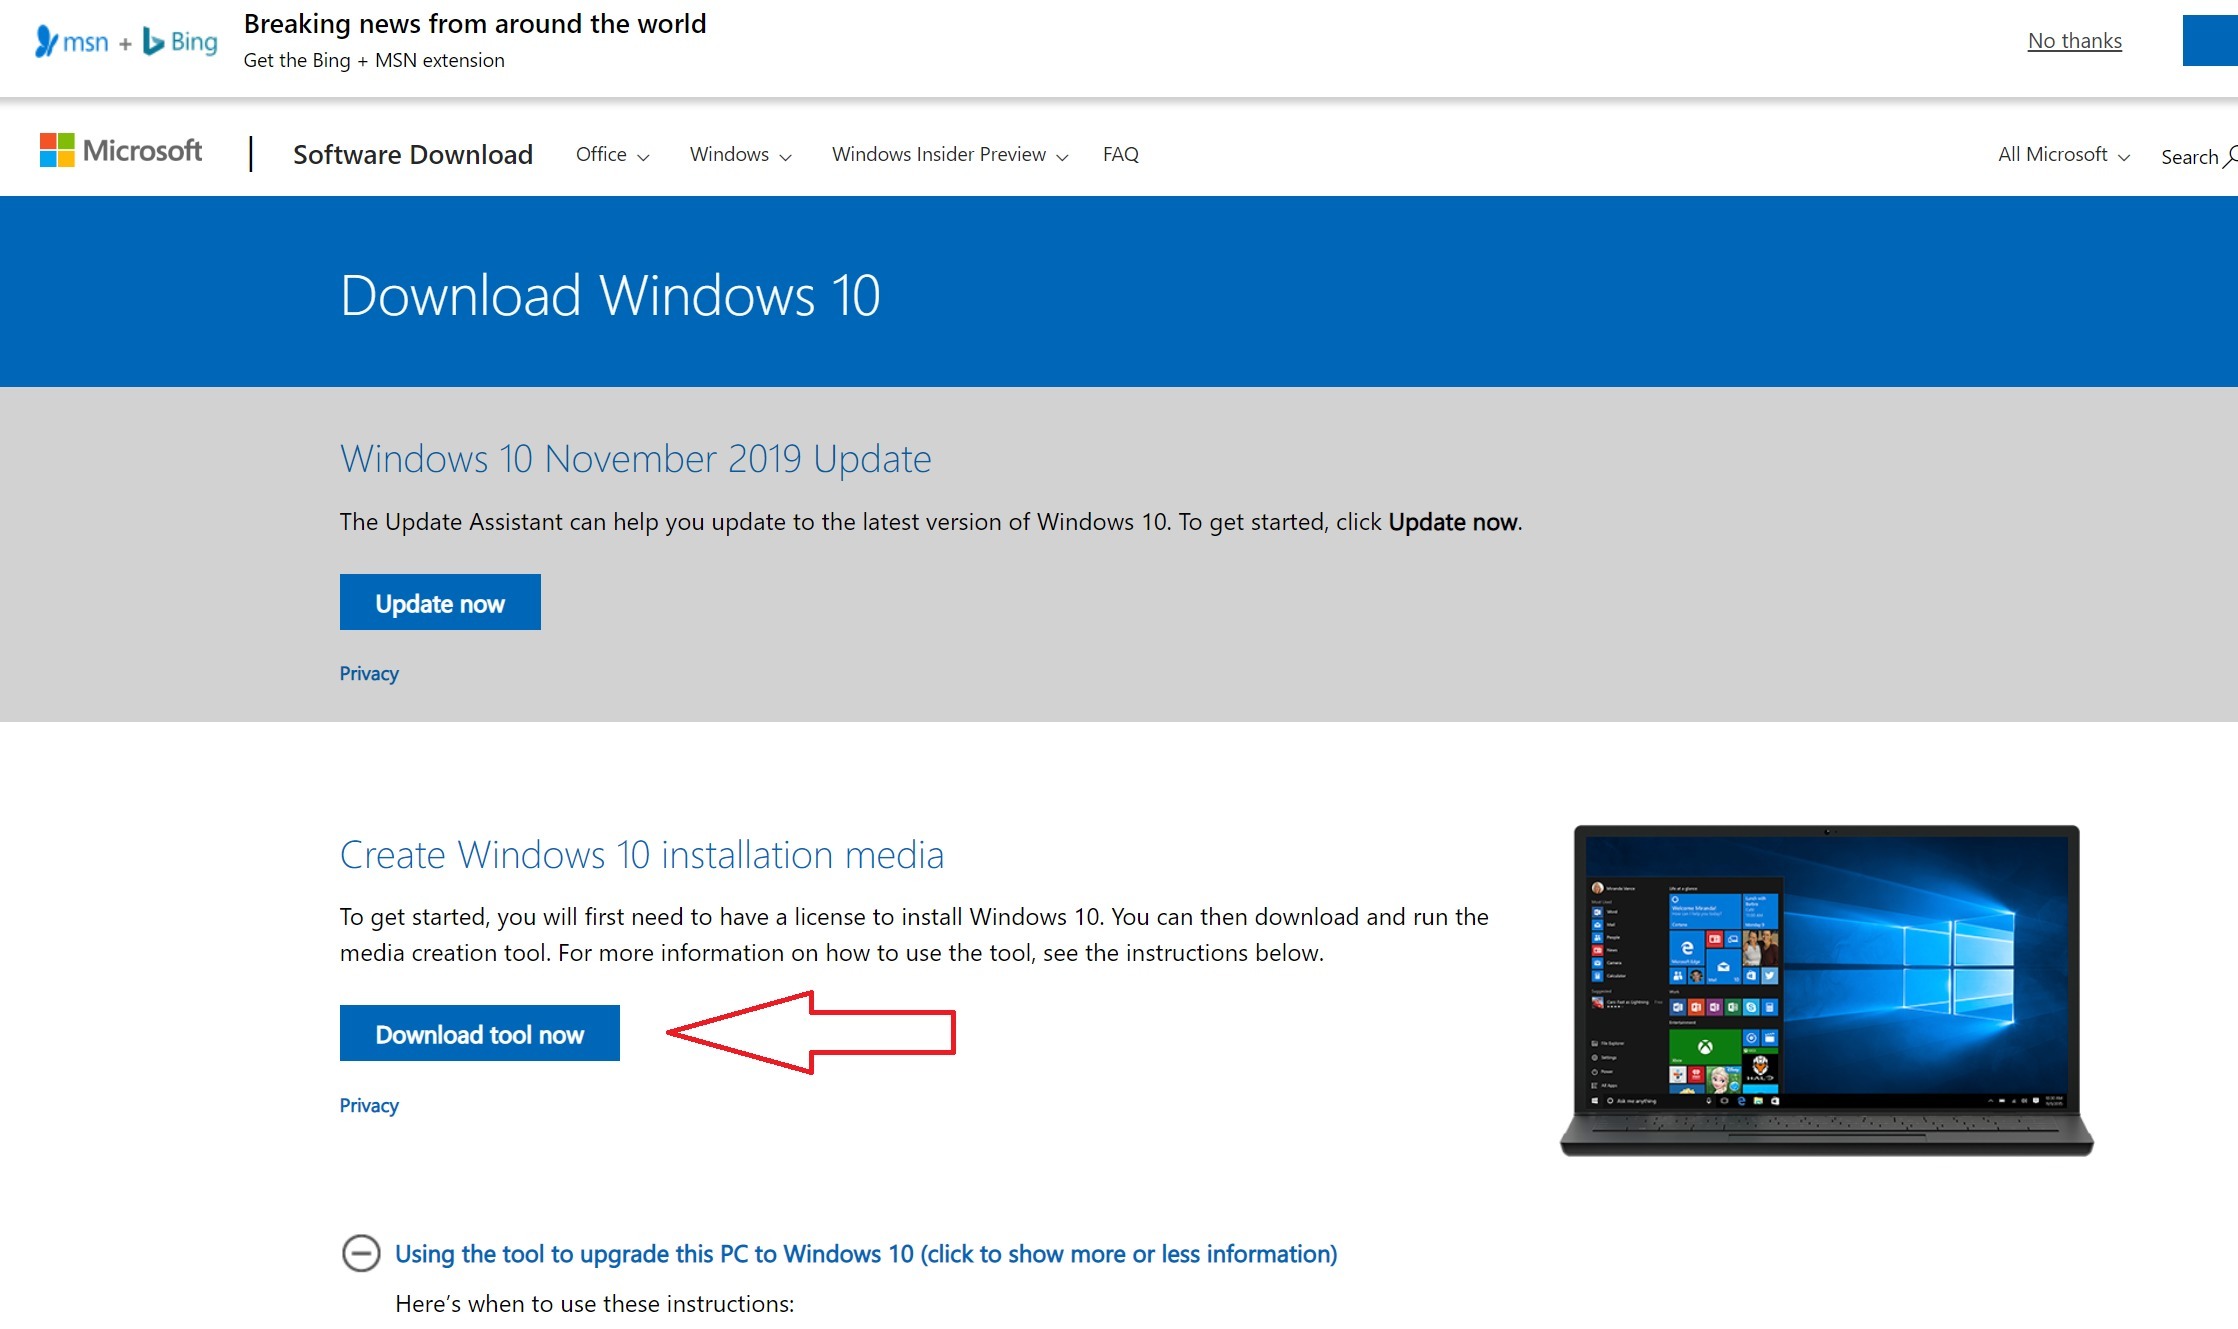This screenshot has width=2238, height=1329.
Task: Click the Windows 10 laptop image
Action: click(x=1826, y=990)
